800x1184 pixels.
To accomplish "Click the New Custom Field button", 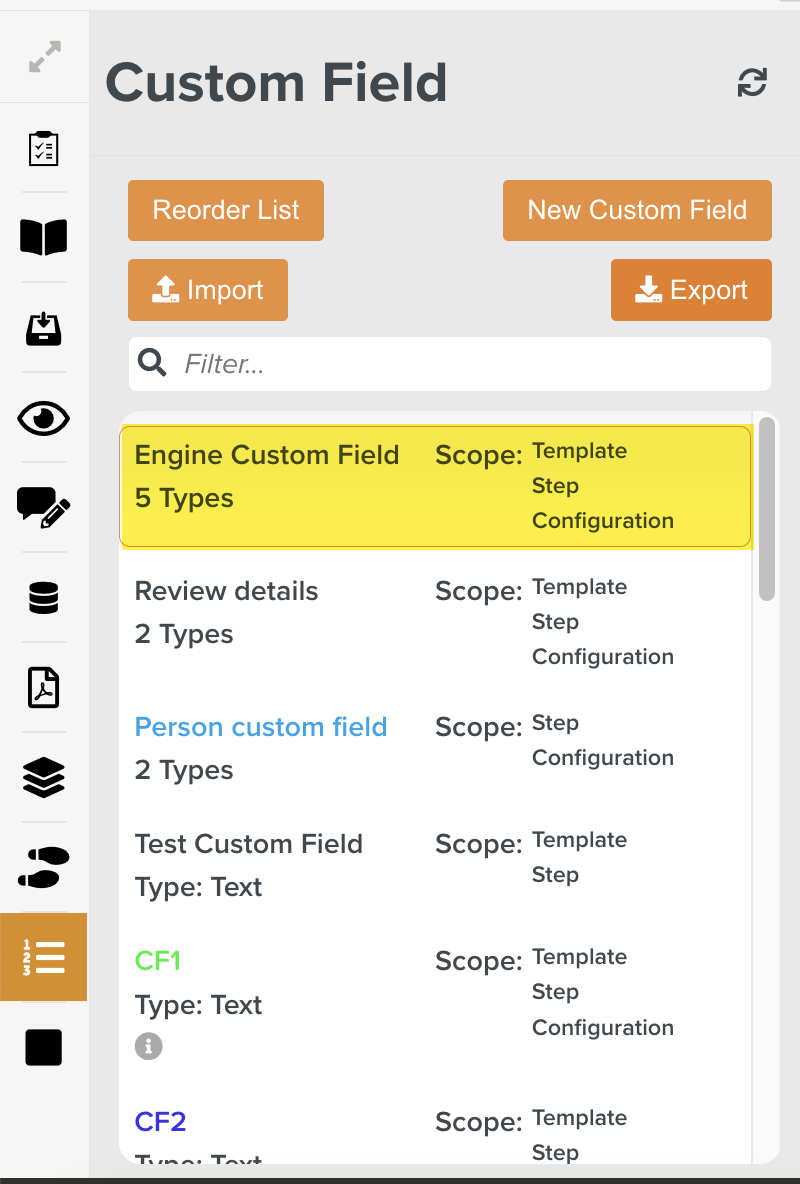I will [x=637, y=210].
